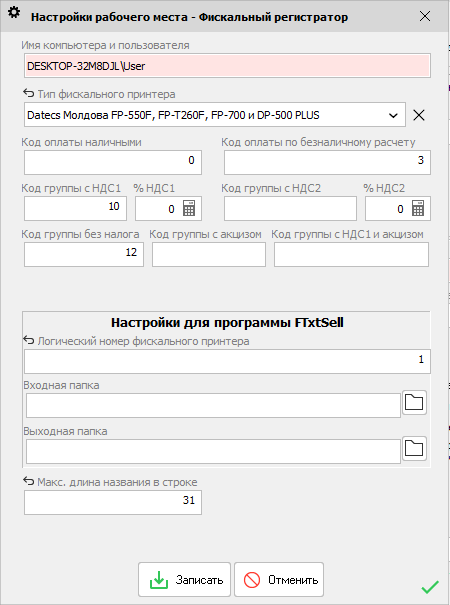This screenshot has width=450, height=605.
Task: Focus the Код оплаты наличными field
Action: point(113,162)
